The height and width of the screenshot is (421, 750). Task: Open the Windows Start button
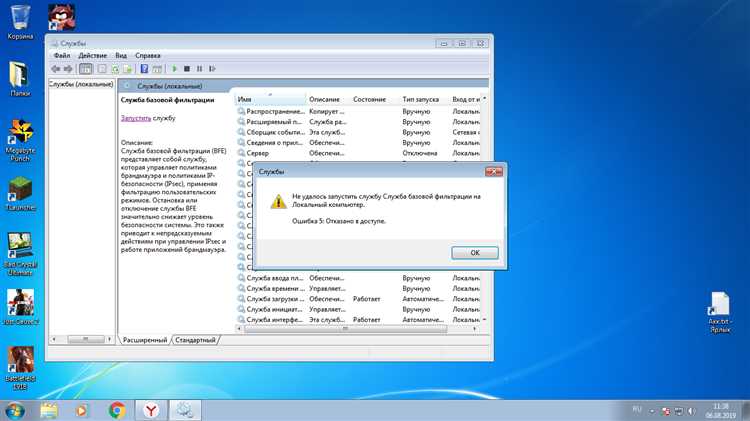[x=15, y=410]
